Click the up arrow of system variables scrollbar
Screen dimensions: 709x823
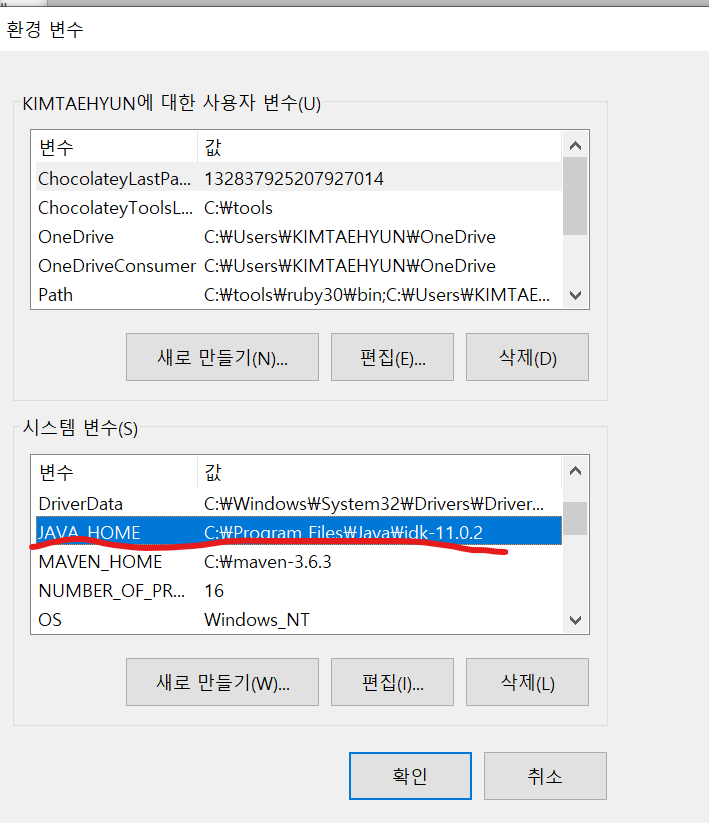(575, 470)
